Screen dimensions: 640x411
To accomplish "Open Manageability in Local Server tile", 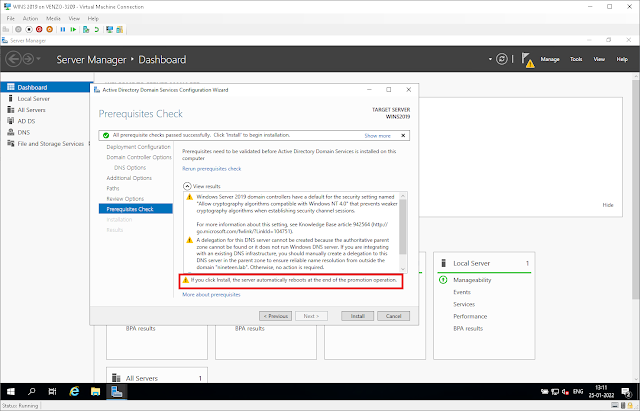I will [472, 280].
